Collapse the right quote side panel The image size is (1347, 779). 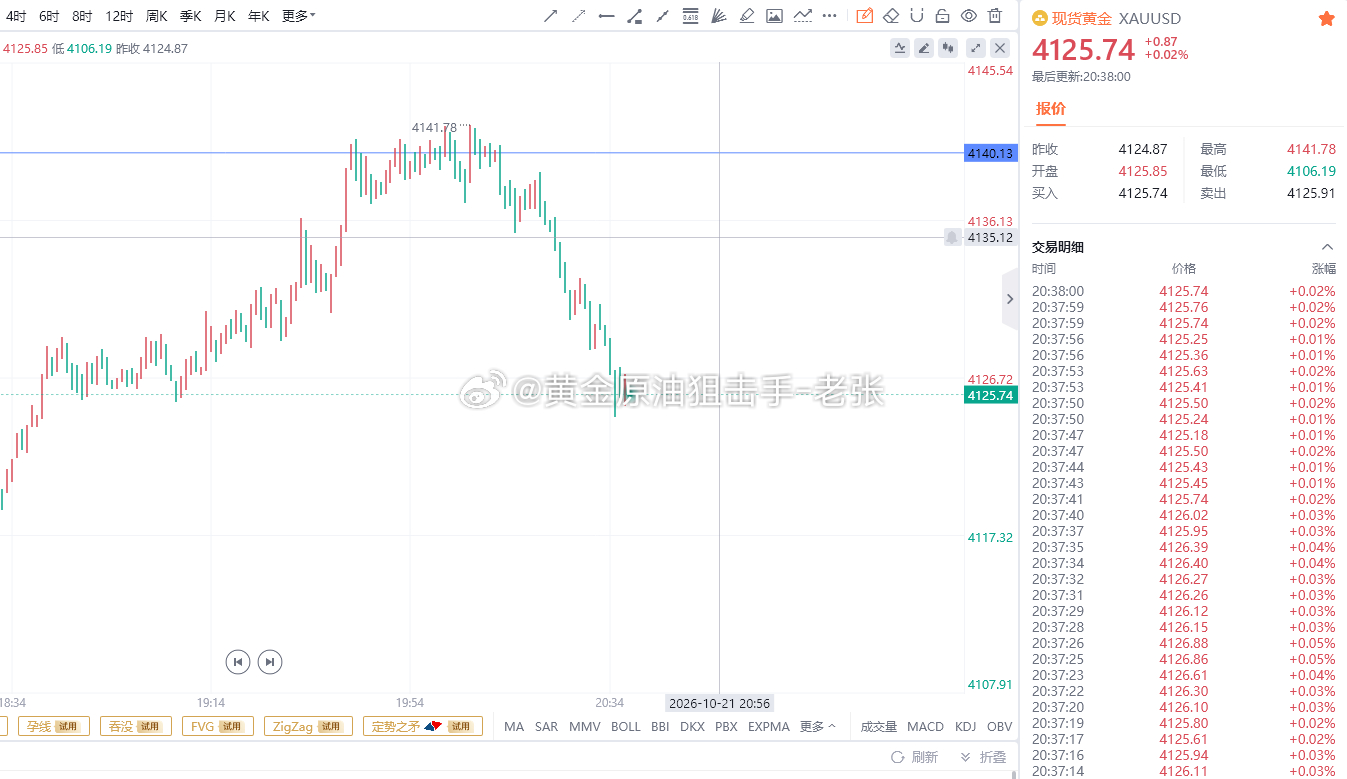coord(1009,299)
